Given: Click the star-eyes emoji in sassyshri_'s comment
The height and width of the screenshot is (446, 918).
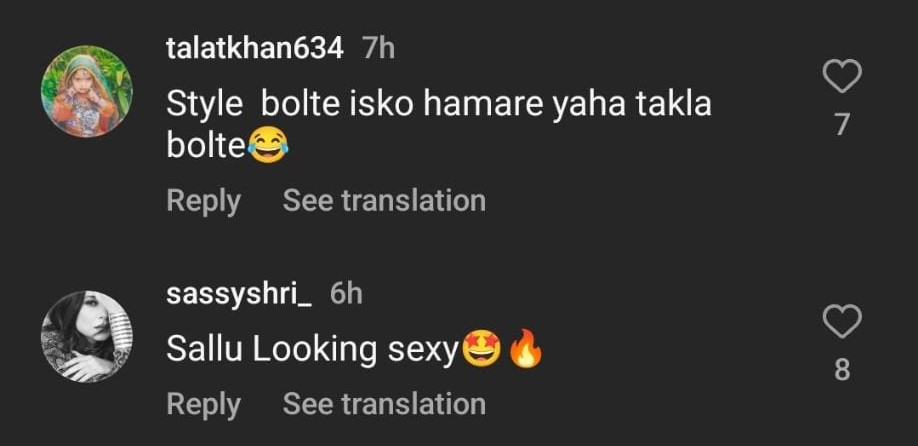Looking at the screenshot, I should coord(479,350).
